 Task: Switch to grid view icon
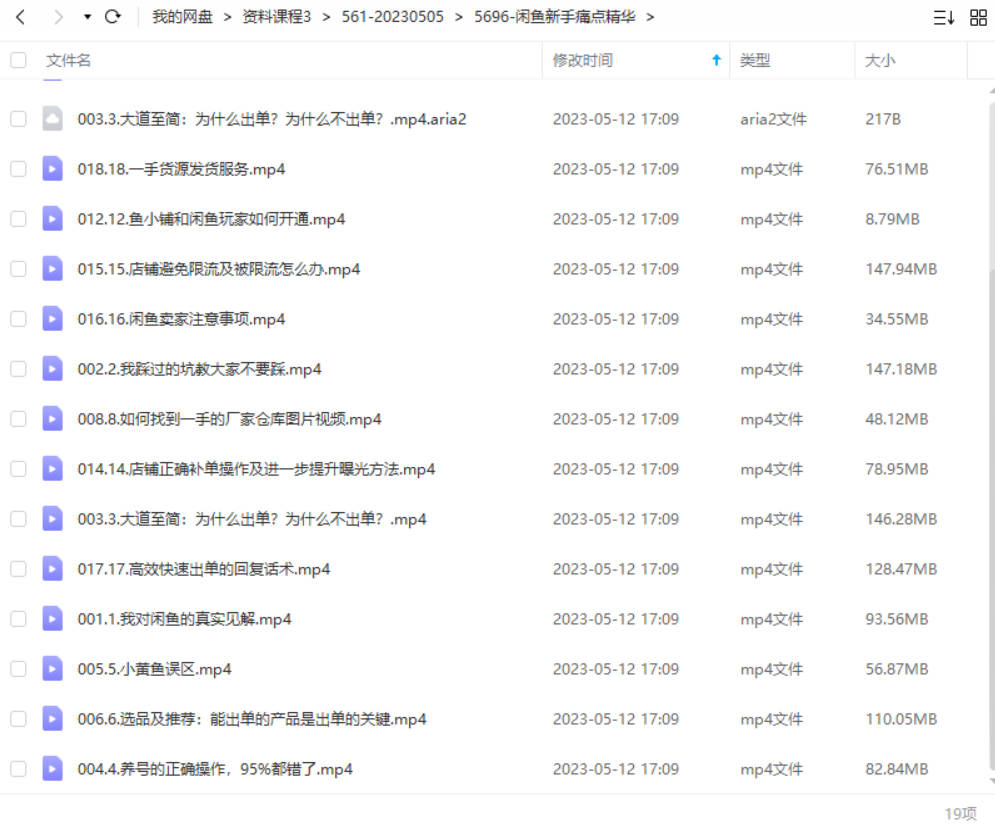(x=979, y=17)
